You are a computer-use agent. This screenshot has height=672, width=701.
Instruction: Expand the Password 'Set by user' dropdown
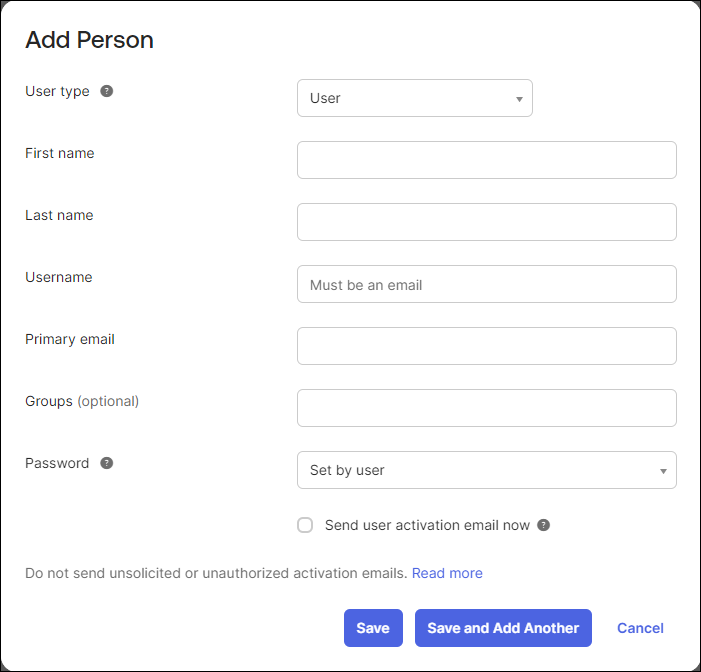[x=486, y=470]
